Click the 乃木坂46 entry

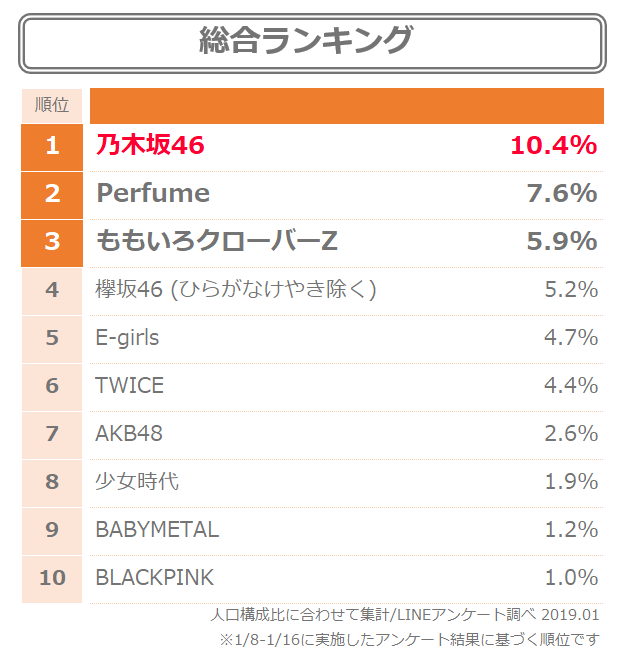pyautogui.click(x=150, y=145)
